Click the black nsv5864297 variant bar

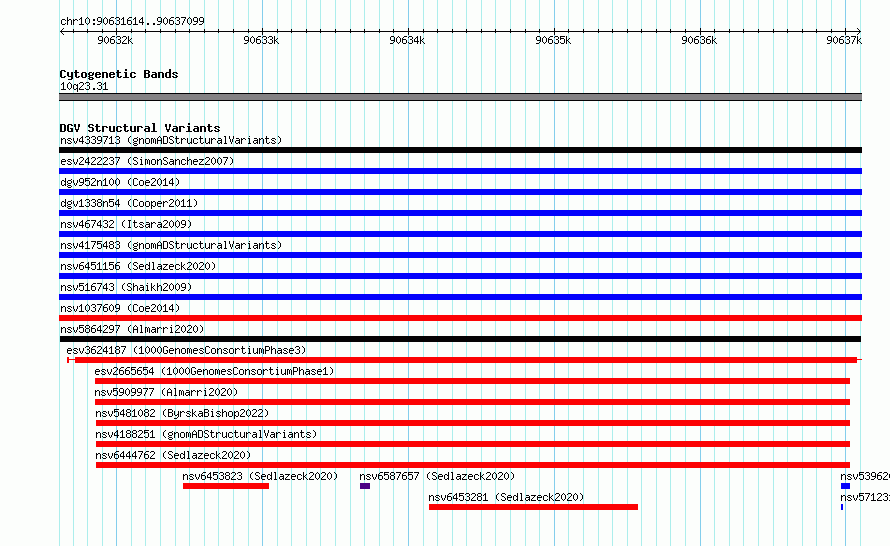point(460,339)
